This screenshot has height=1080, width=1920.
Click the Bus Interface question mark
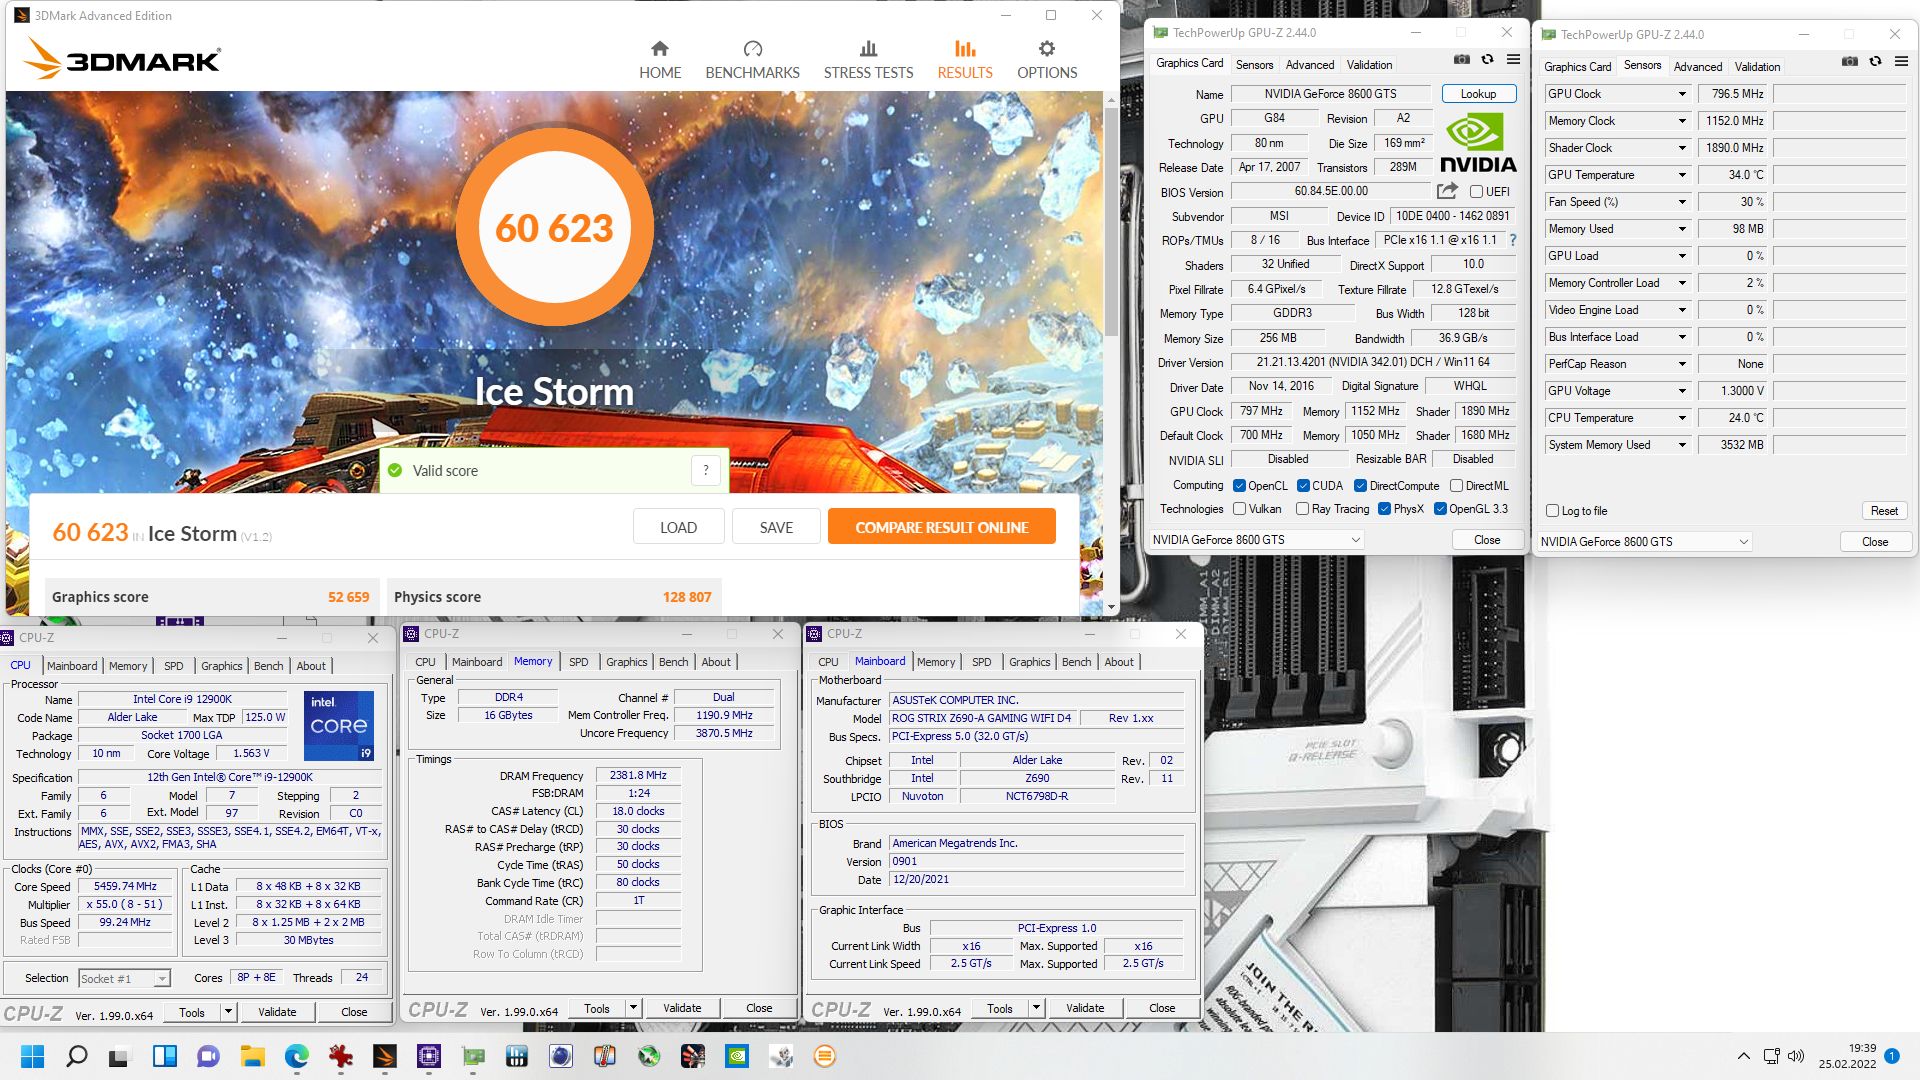pyautogui.click(x=1512, y=240)
